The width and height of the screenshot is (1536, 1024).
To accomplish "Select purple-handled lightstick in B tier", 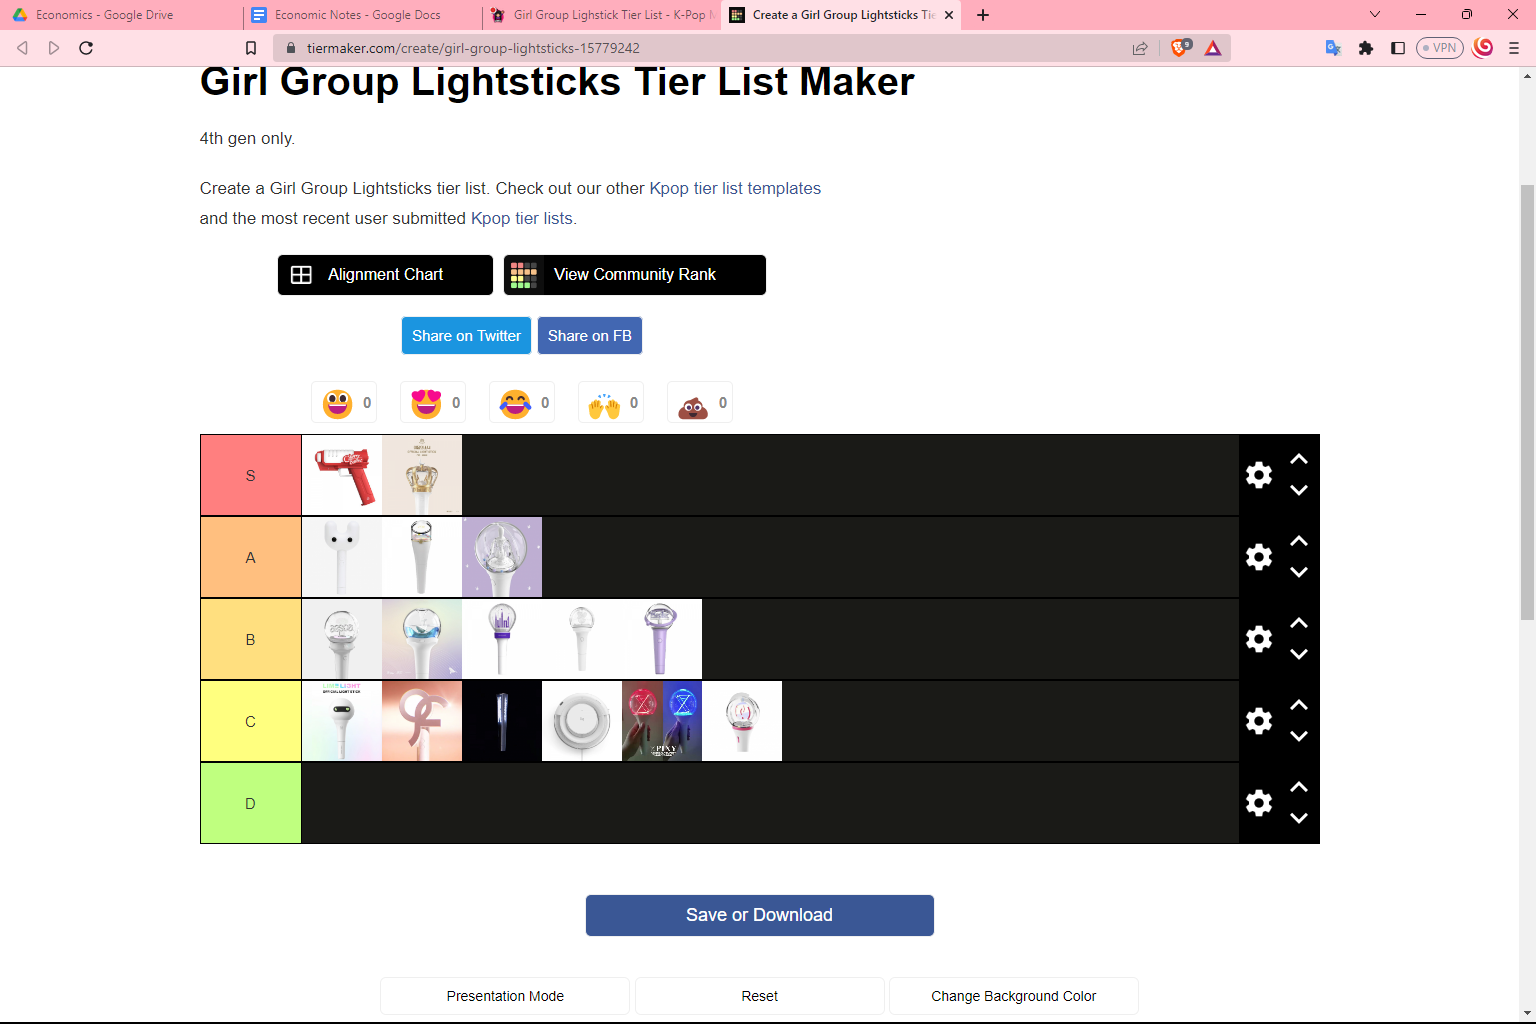I will click(662, 639).
